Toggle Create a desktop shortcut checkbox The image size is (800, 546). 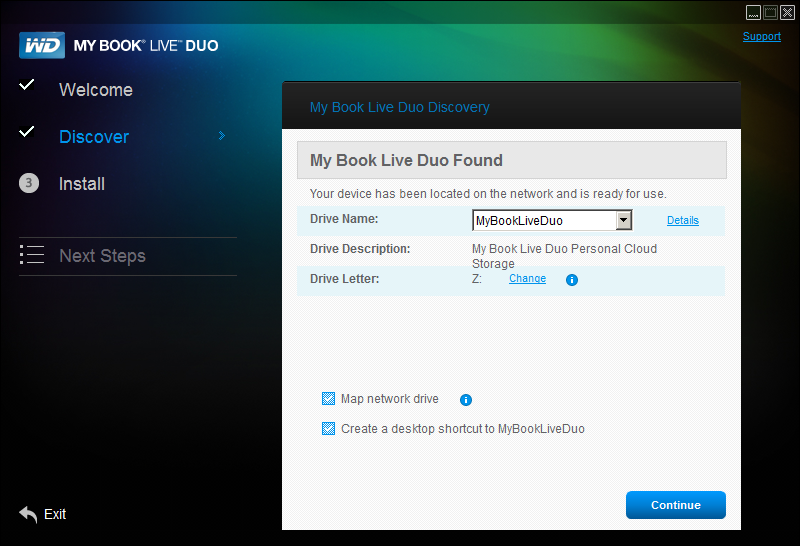(x=328, y=428)
